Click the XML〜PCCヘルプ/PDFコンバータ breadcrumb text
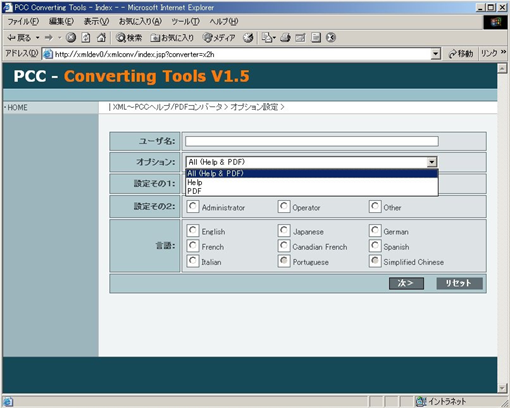Image resolution: width=510 pixels, height=408 pixels. 167,107
